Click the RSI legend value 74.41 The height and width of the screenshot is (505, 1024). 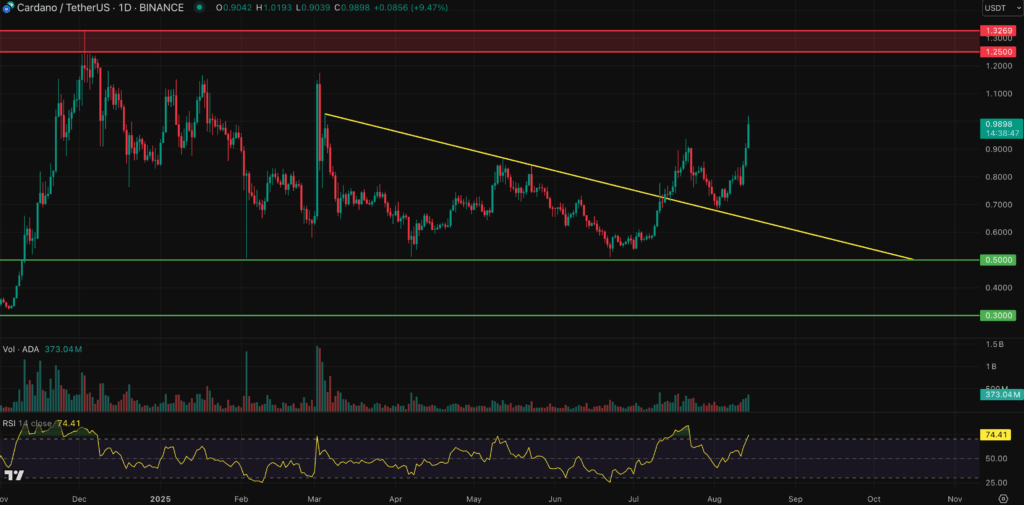coord(69,423)
